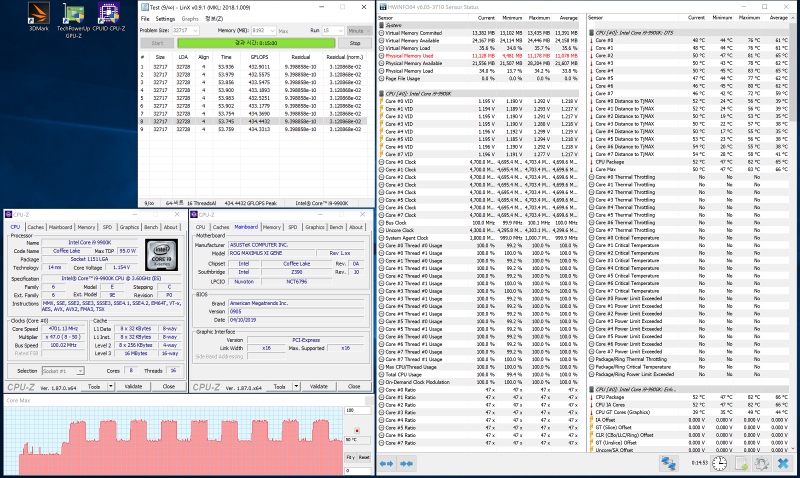Switch to SPD tab in Mainboard CPU-Z window
The width and height of the screenshot is (800, 478).
click(x=292, y=227)
